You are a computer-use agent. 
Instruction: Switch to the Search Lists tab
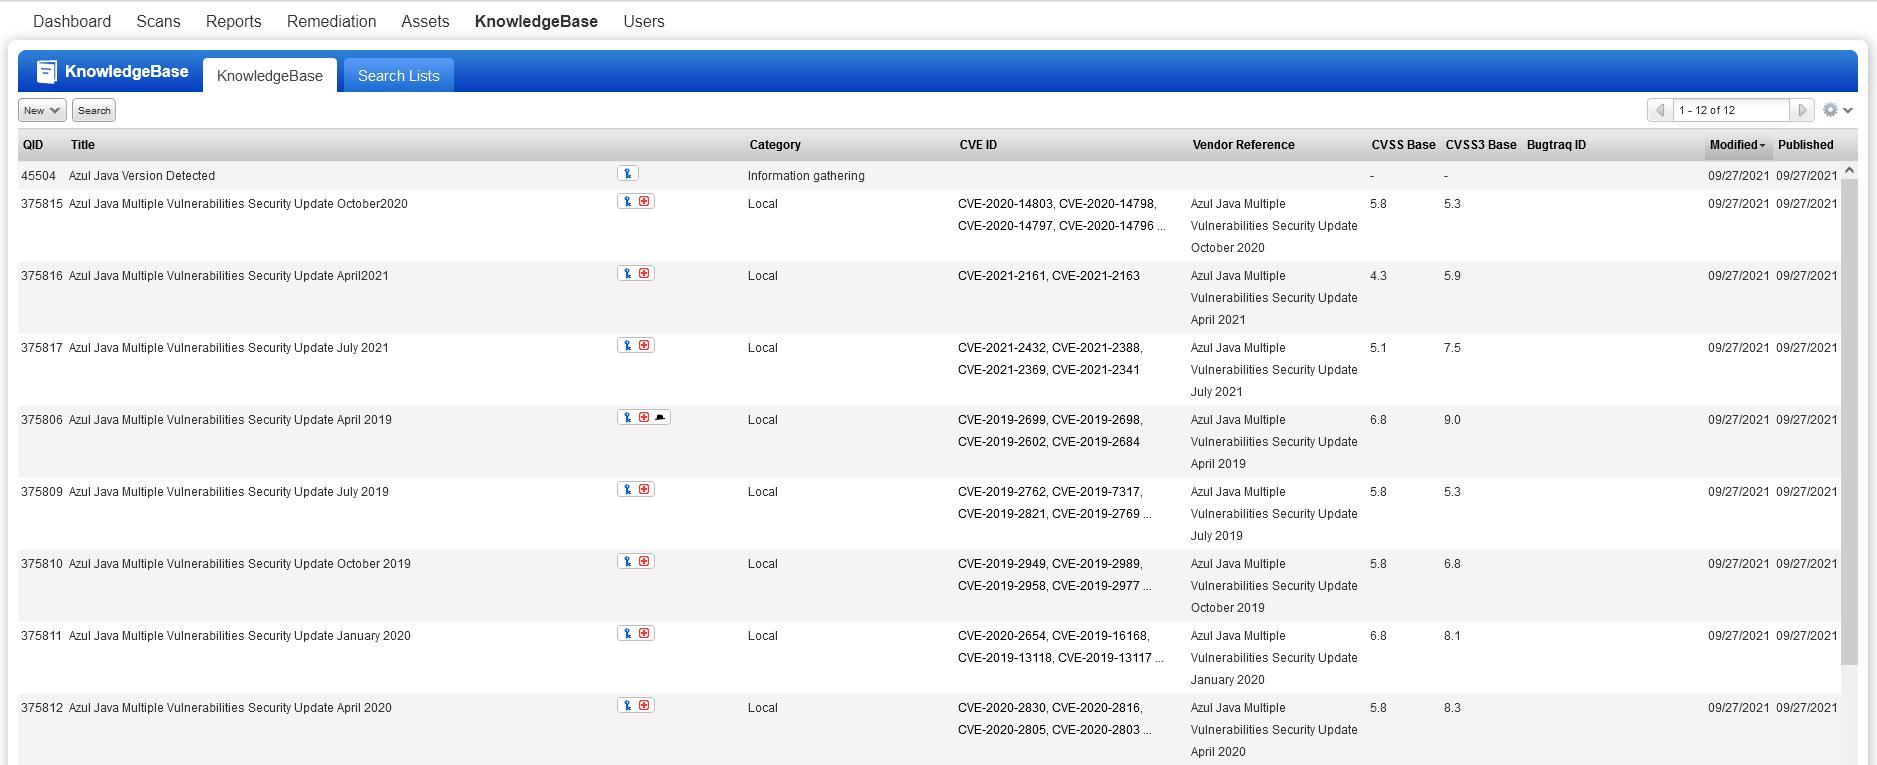tap(399, 76)
